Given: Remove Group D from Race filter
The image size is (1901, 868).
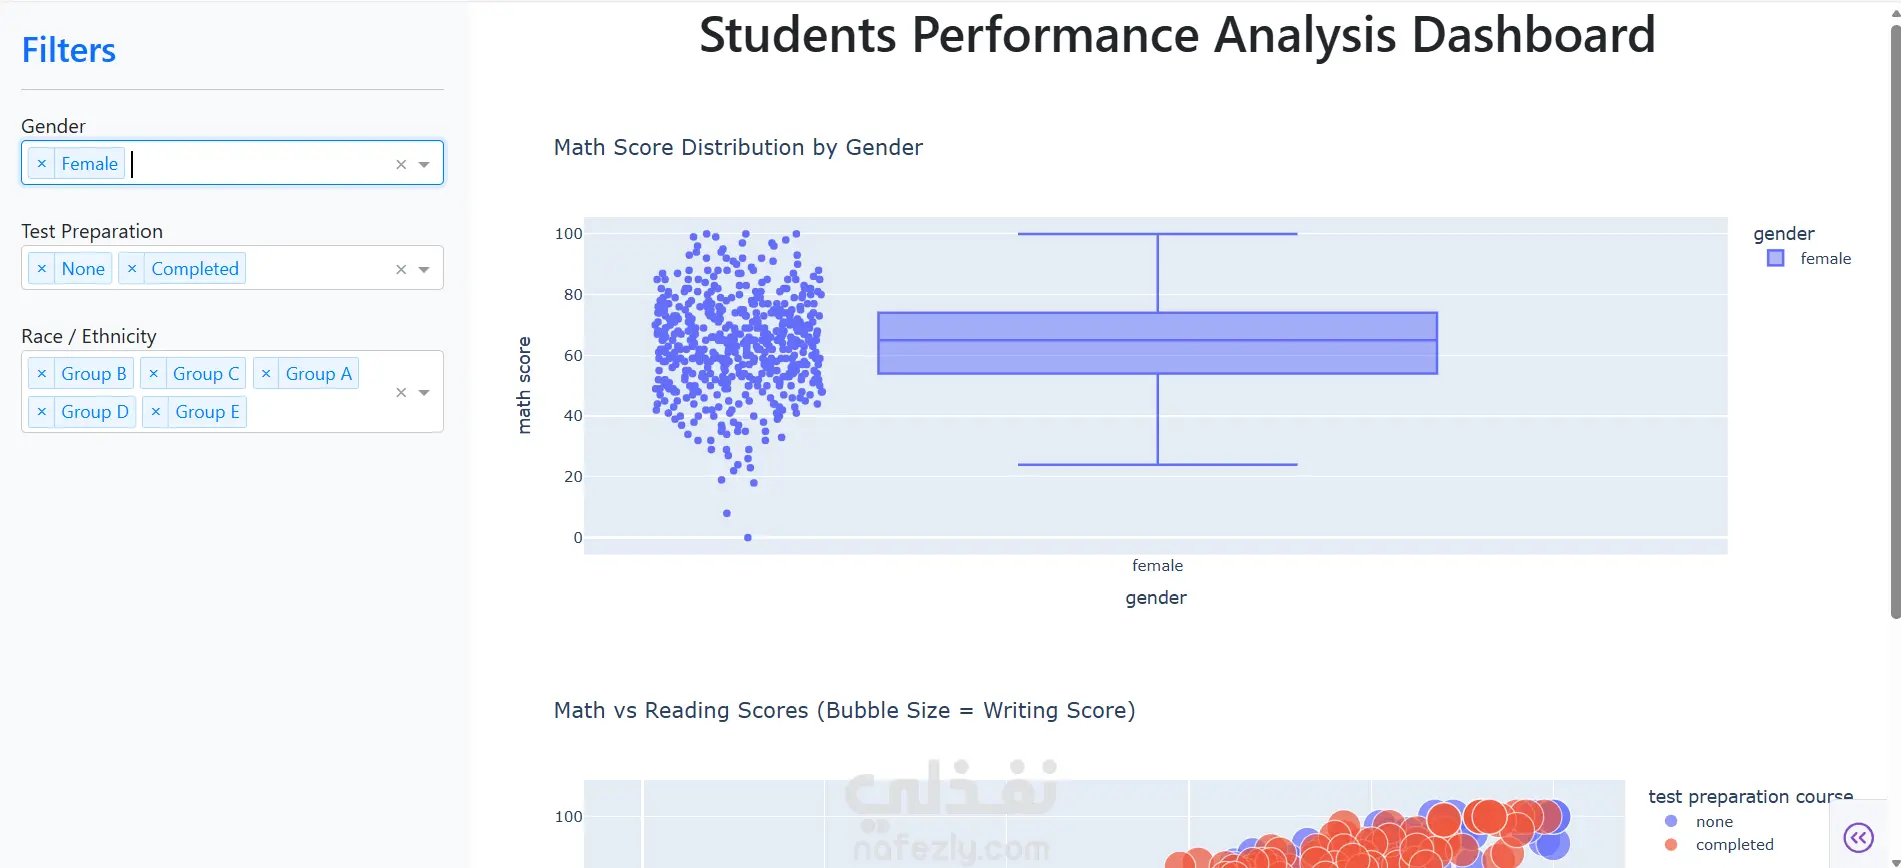Looking at the screenshot, I should coord(41,412).
